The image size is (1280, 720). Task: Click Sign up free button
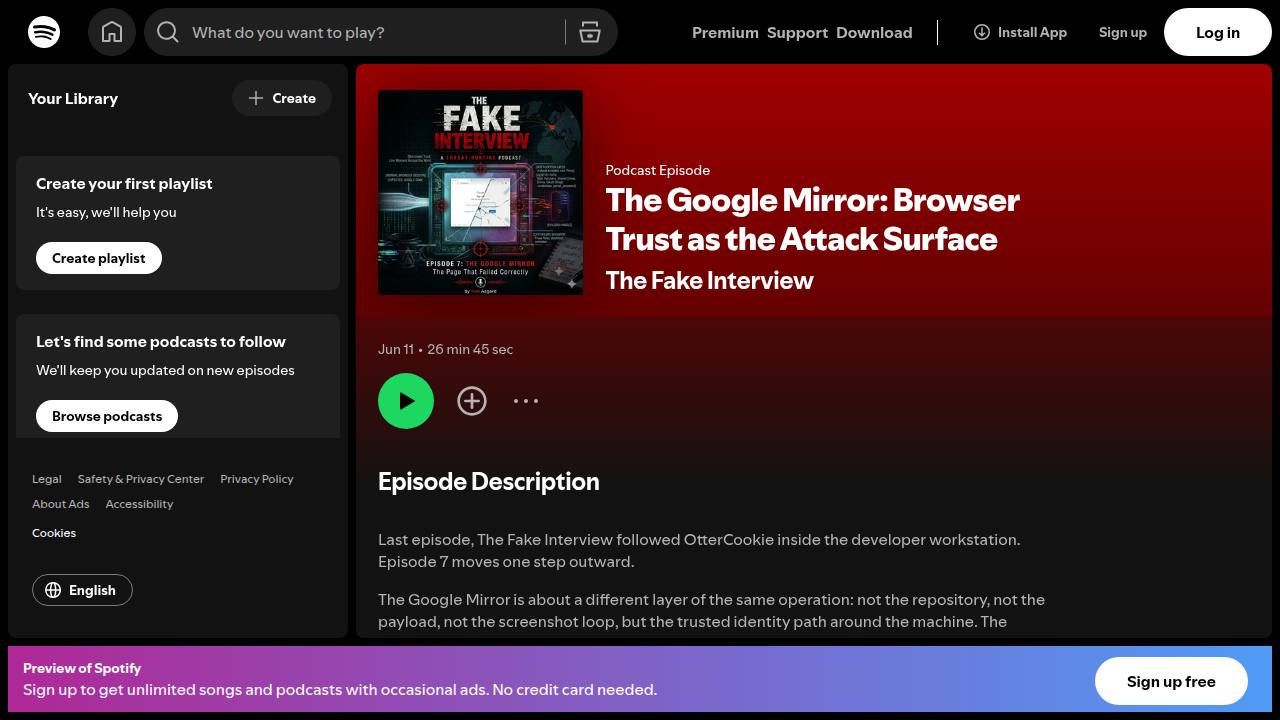coord(1171,681)
